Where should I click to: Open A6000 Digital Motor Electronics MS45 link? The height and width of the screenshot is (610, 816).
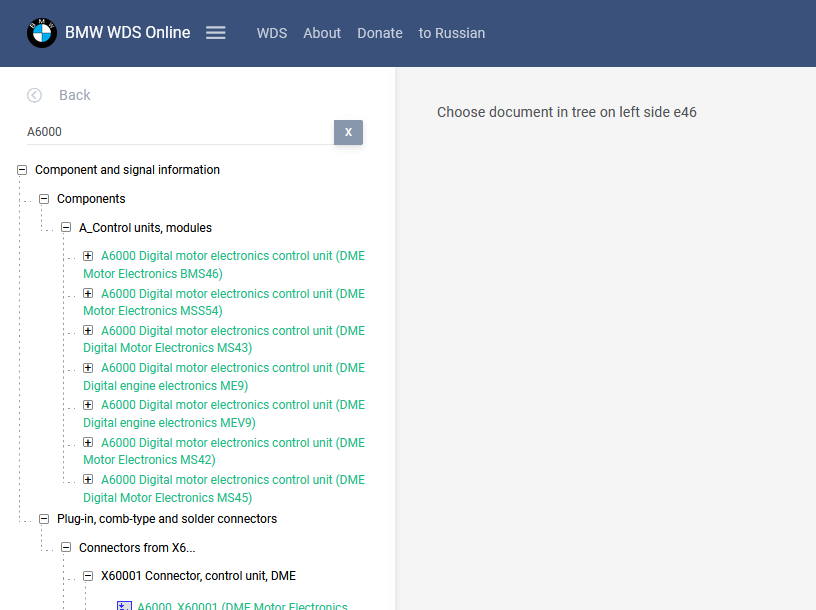click(x=224, y=488)
